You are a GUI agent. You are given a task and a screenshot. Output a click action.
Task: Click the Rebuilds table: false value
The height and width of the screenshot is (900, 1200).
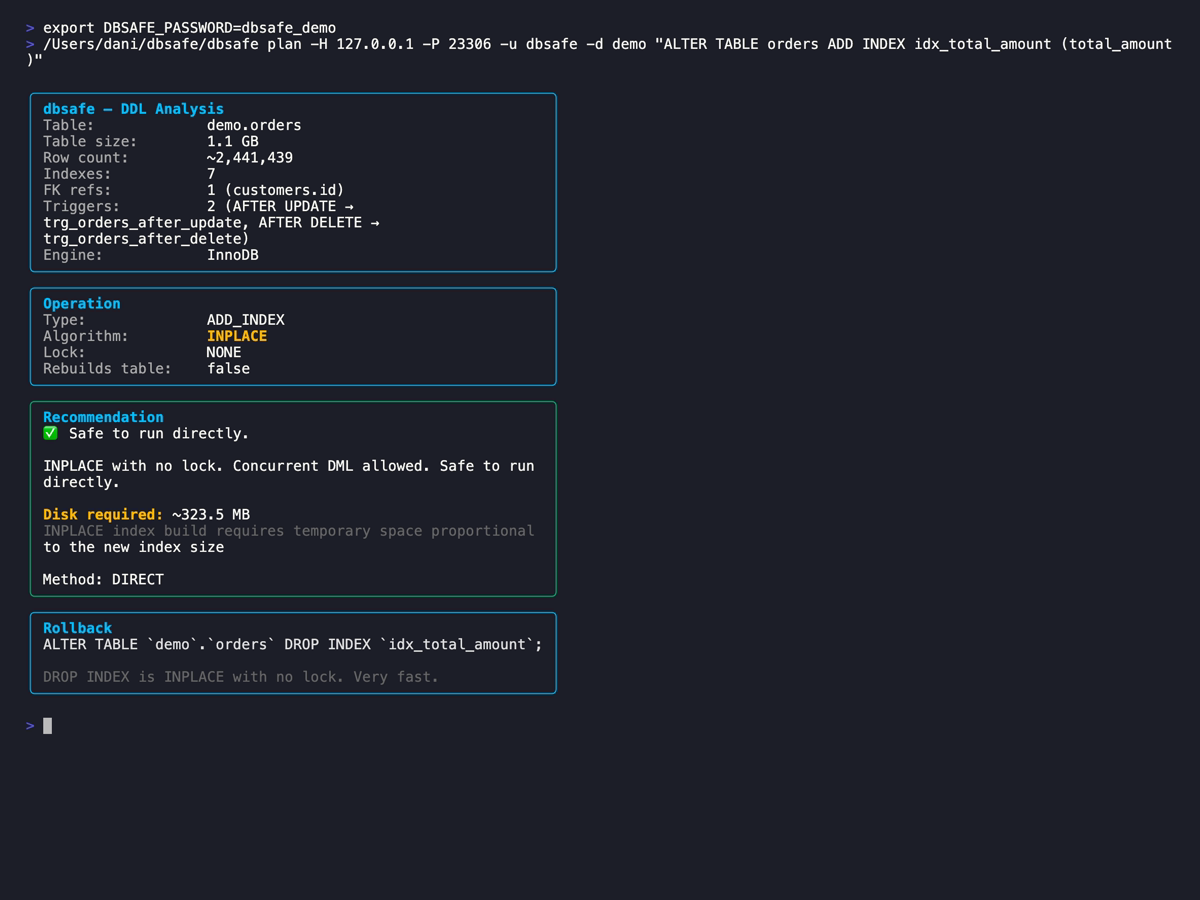coord(228,368)
